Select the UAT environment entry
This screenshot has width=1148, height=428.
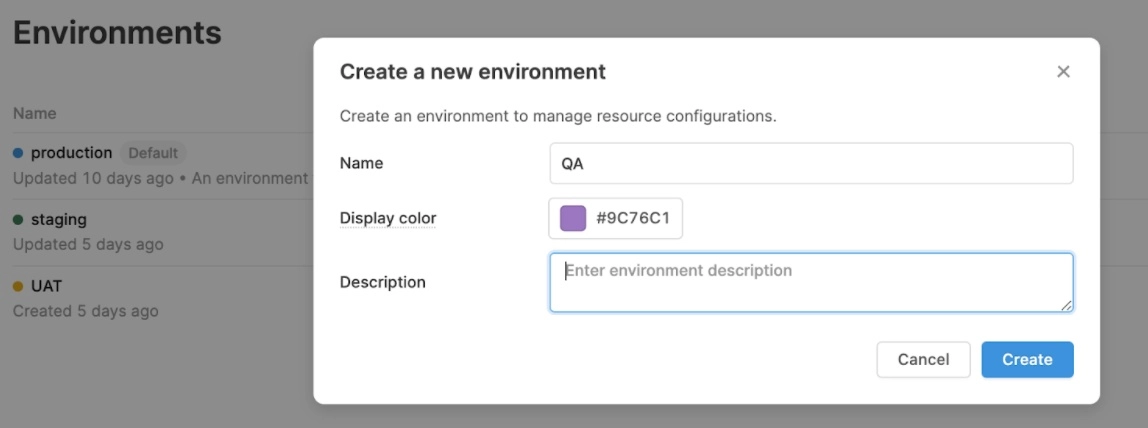pyautogui.click(x=46, y=286)
